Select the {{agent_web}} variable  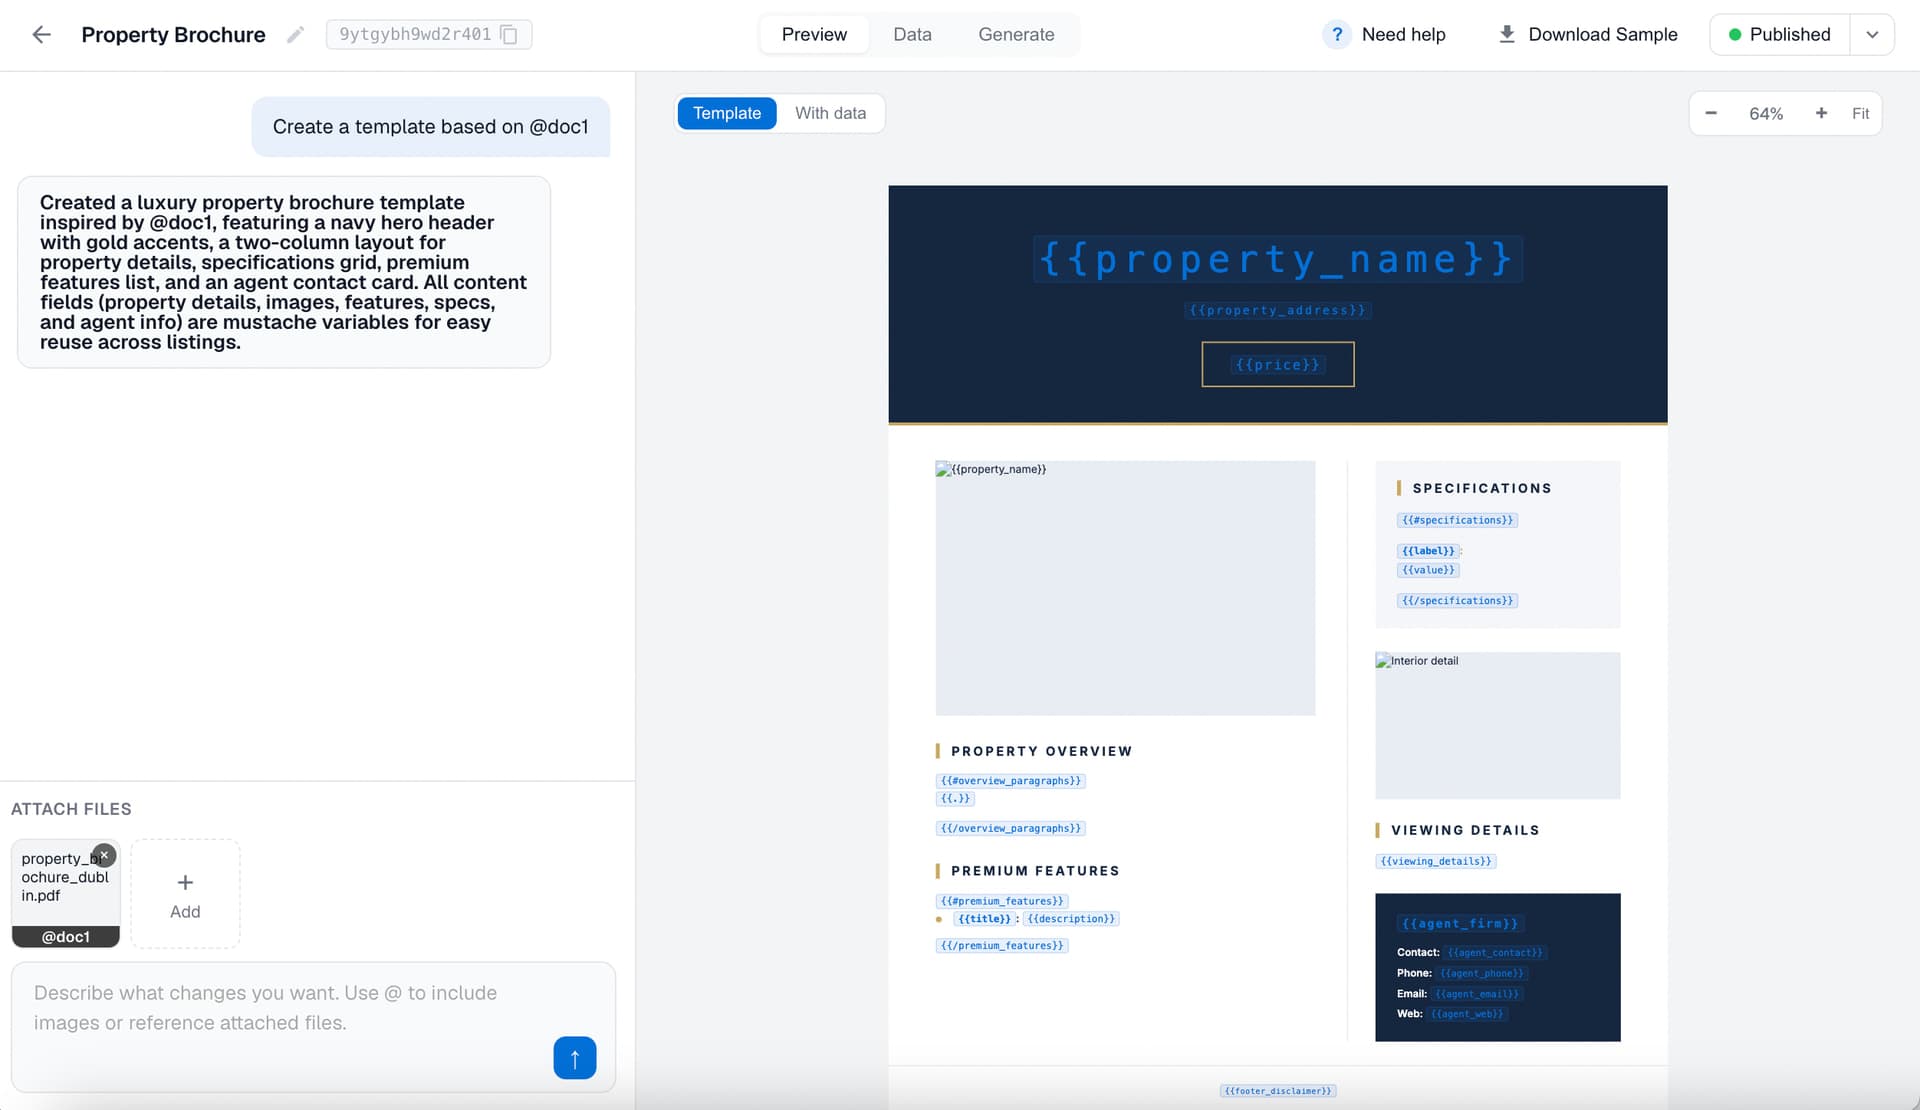point(1467,1014)
